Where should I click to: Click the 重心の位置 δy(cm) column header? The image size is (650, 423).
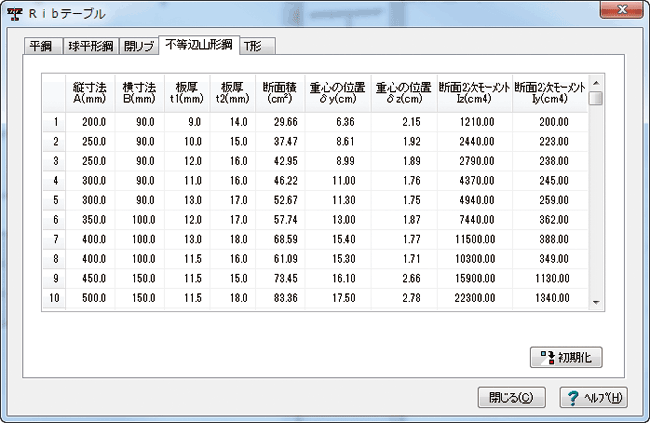click(338, 93)
